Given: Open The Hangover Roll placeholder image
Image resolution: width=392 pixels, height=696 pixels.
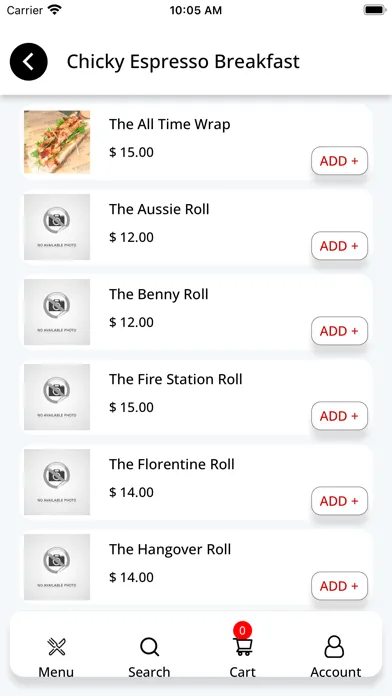Looking at the screenshot, I should click(57, 567).
